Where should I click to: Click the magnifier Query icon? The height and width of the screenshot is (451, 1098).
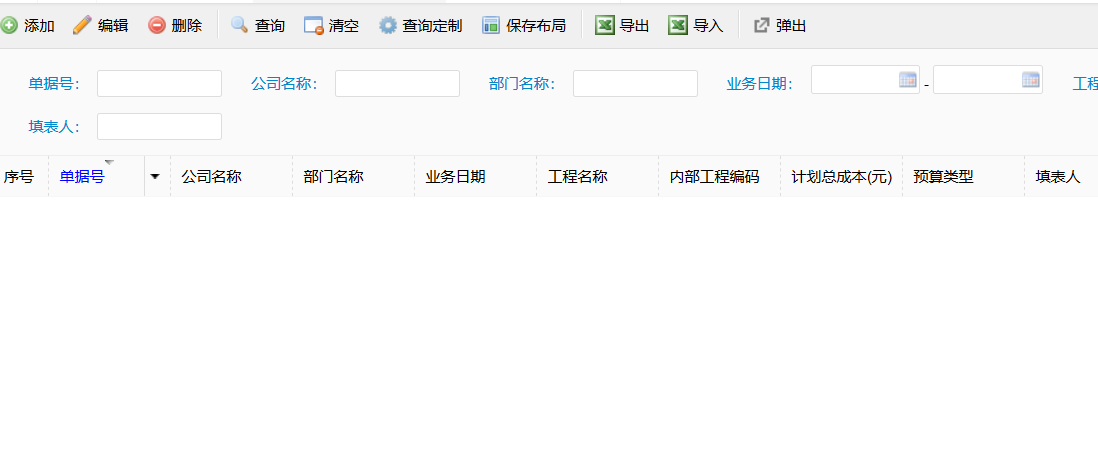click(239, 26)
